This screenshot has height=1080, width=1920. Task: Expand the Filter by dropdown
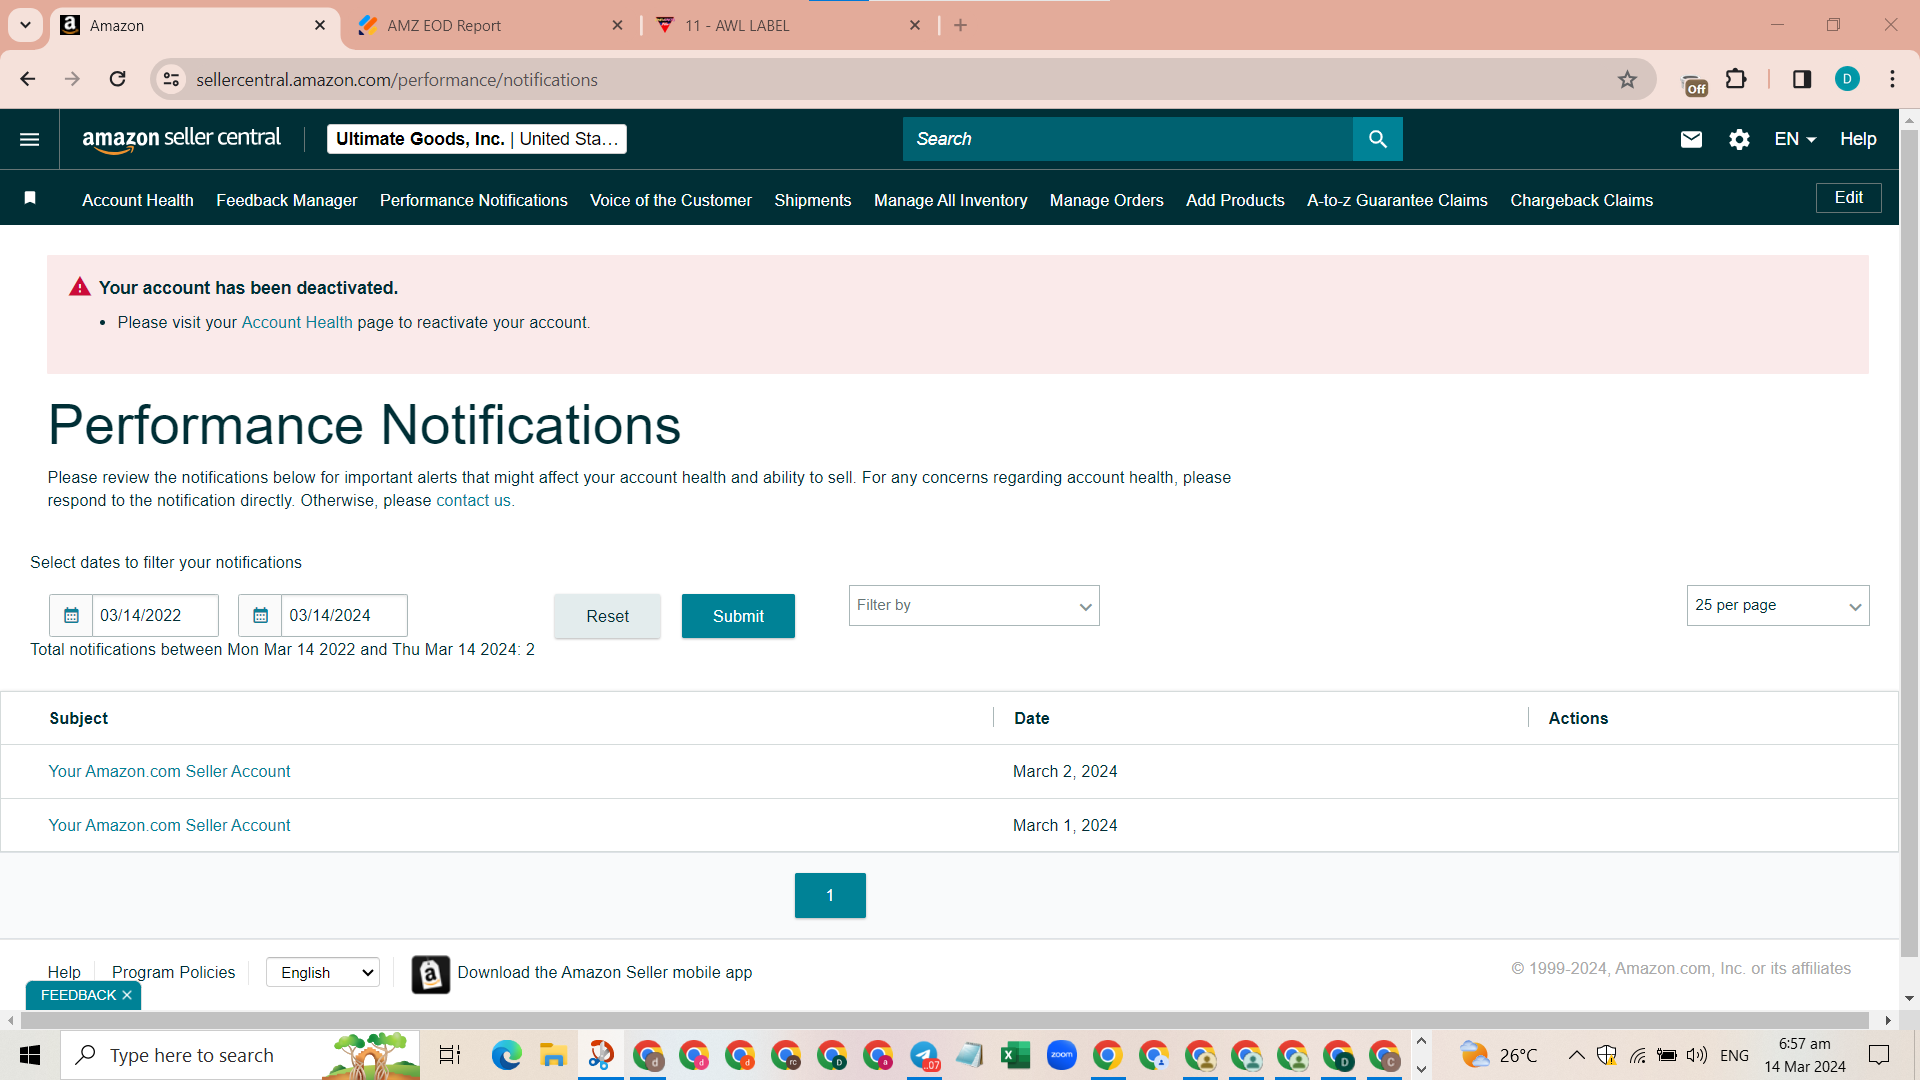click(974, 606)
